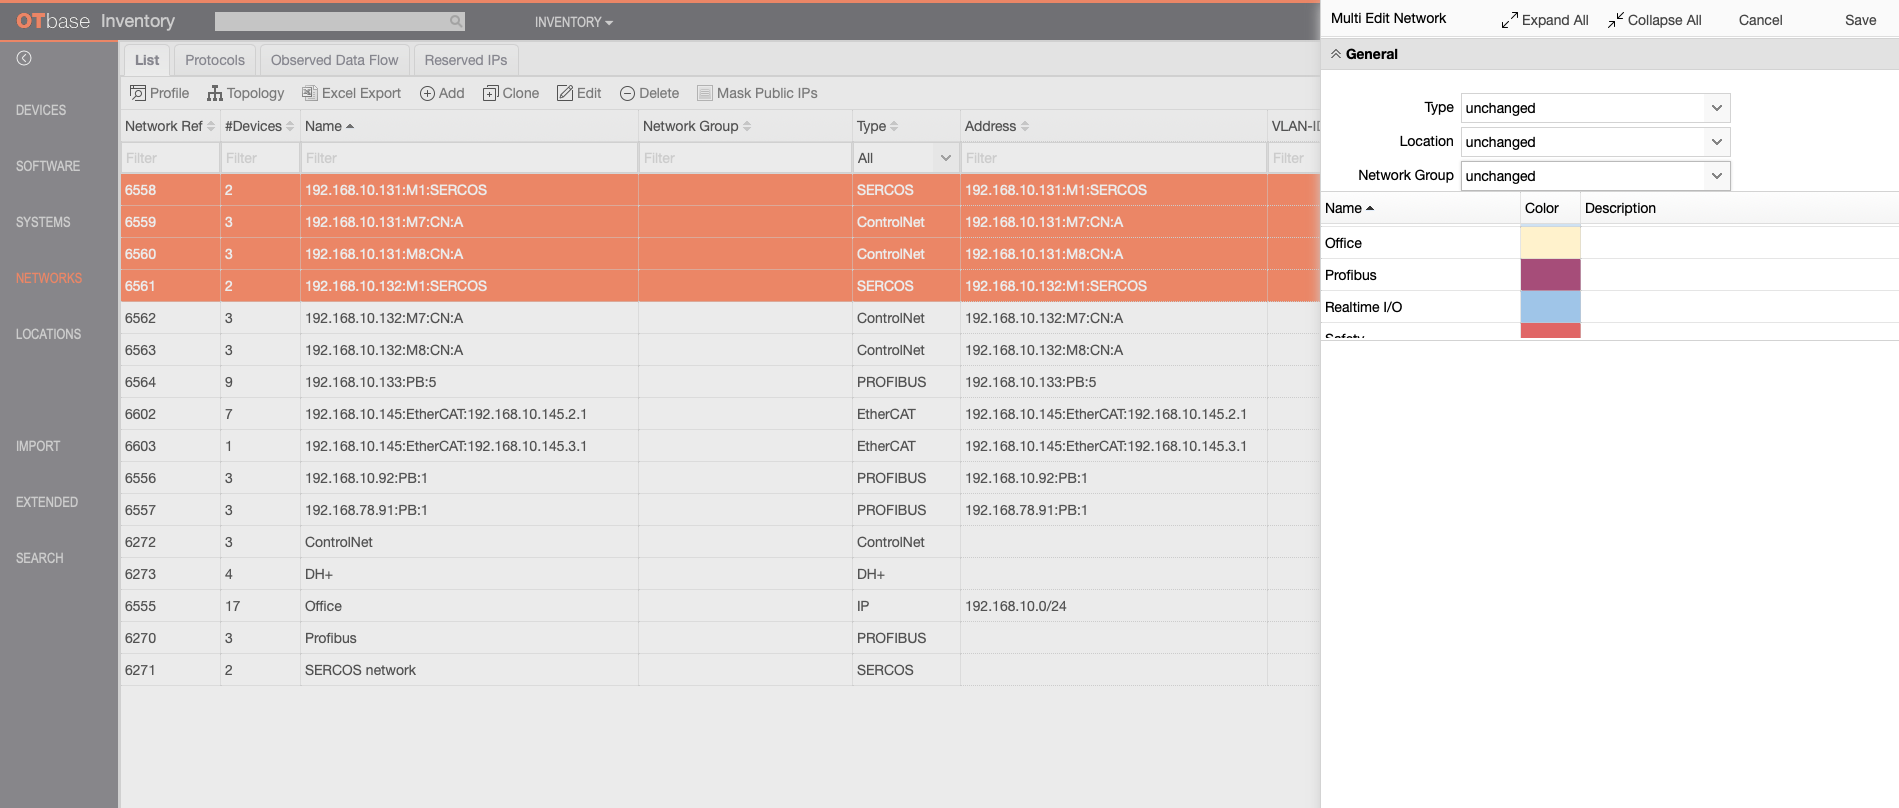The width and height of the screenshot is (1899, 808).
Task: Save the Multi Edit Network changes
Action: tap(1860, 20)
